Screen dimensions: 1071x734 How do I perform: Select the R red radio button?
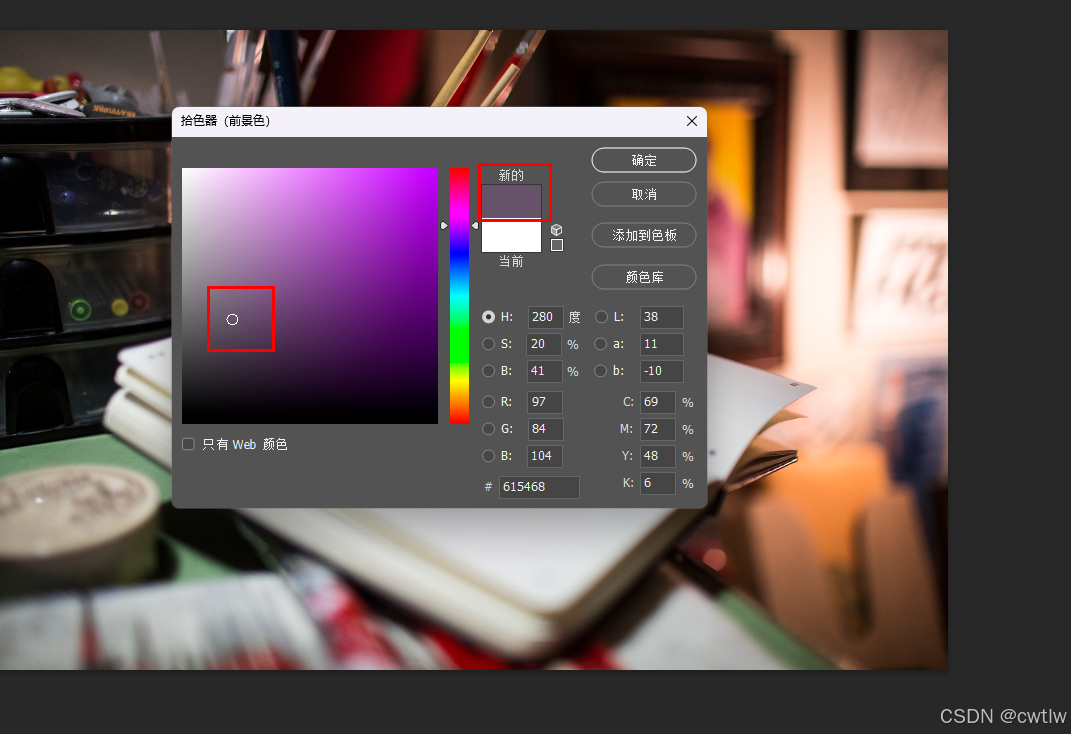pyautogui.click(x=488, y=402)
